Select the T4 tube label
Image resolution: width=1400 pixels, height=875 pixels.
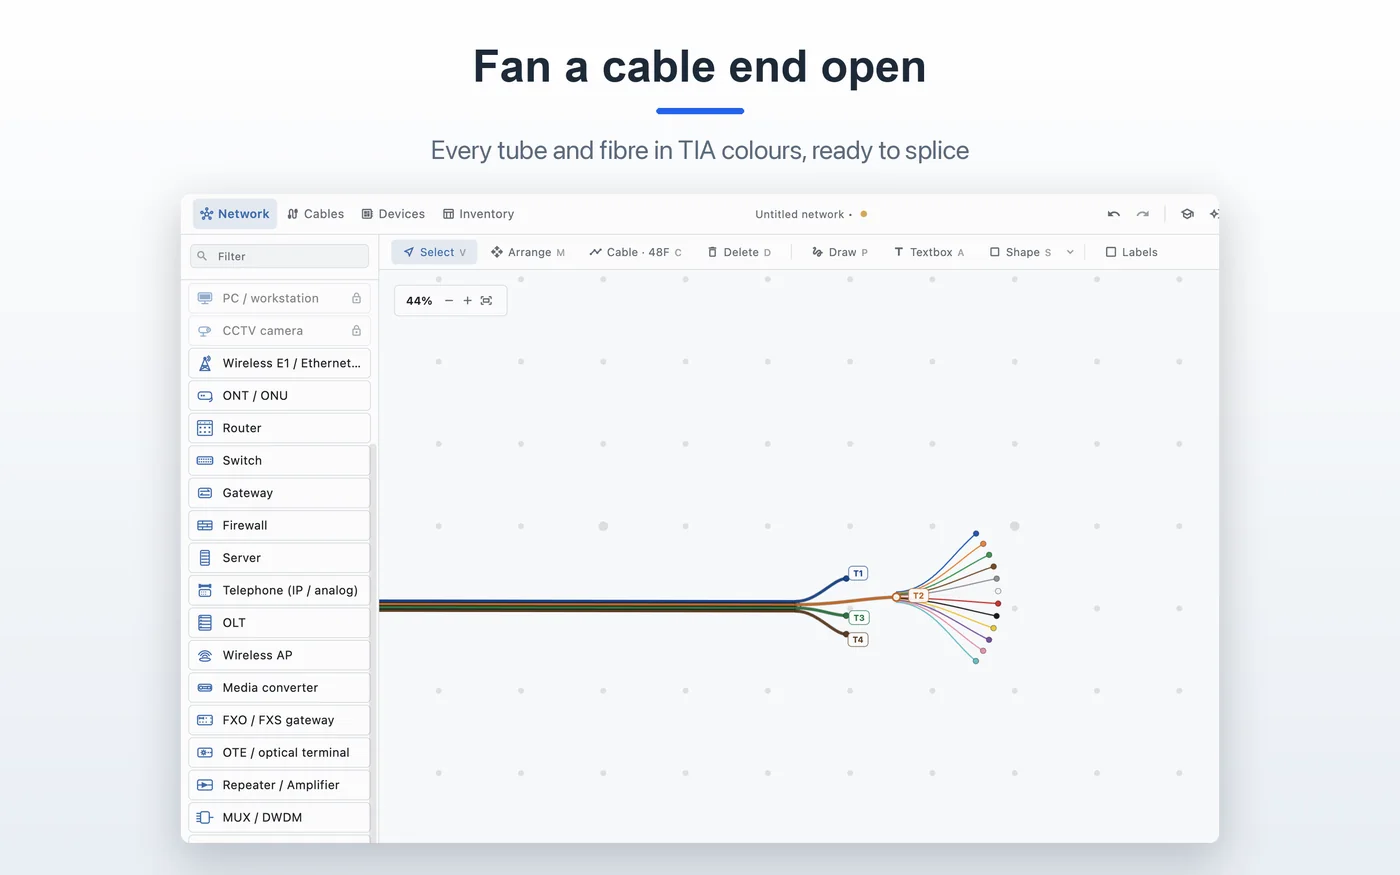click(858, 640)
